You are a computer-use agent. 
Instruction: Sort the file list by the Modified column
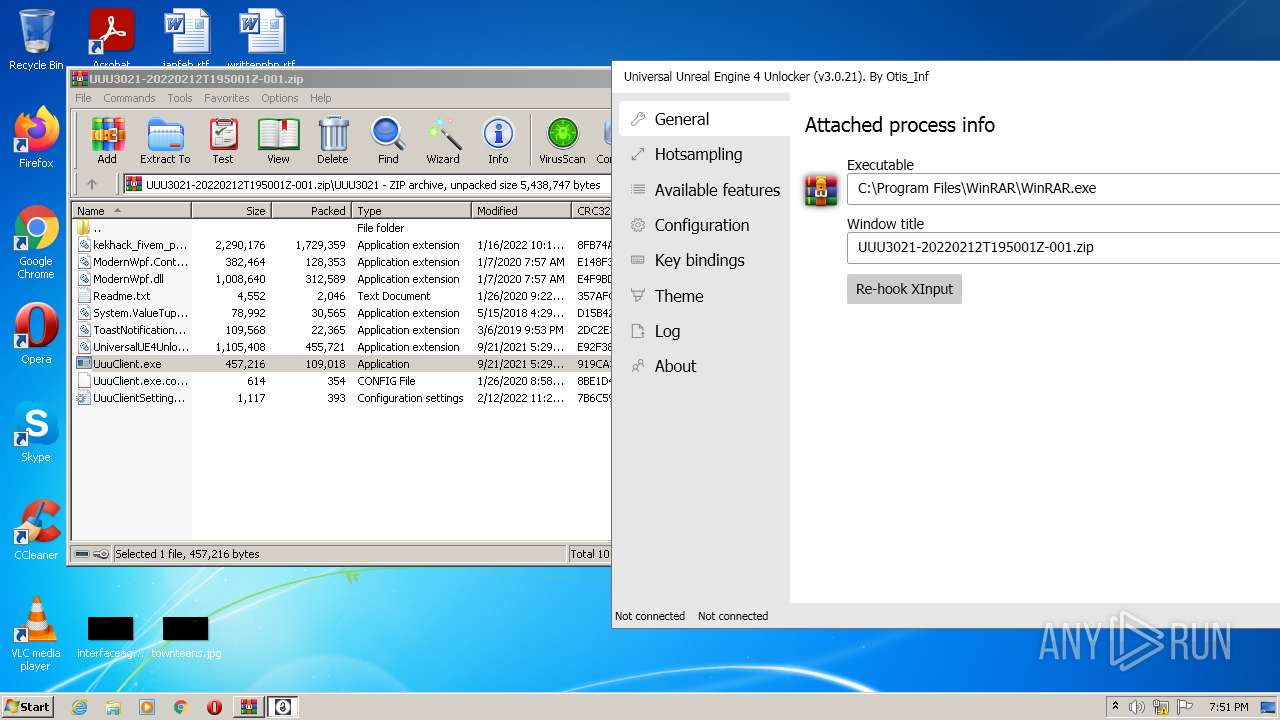pos(521,211)
